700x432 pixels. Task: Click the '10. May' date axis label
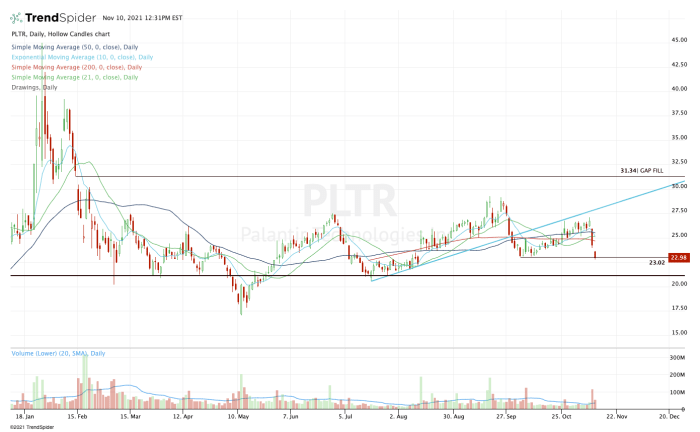(238, 417)
